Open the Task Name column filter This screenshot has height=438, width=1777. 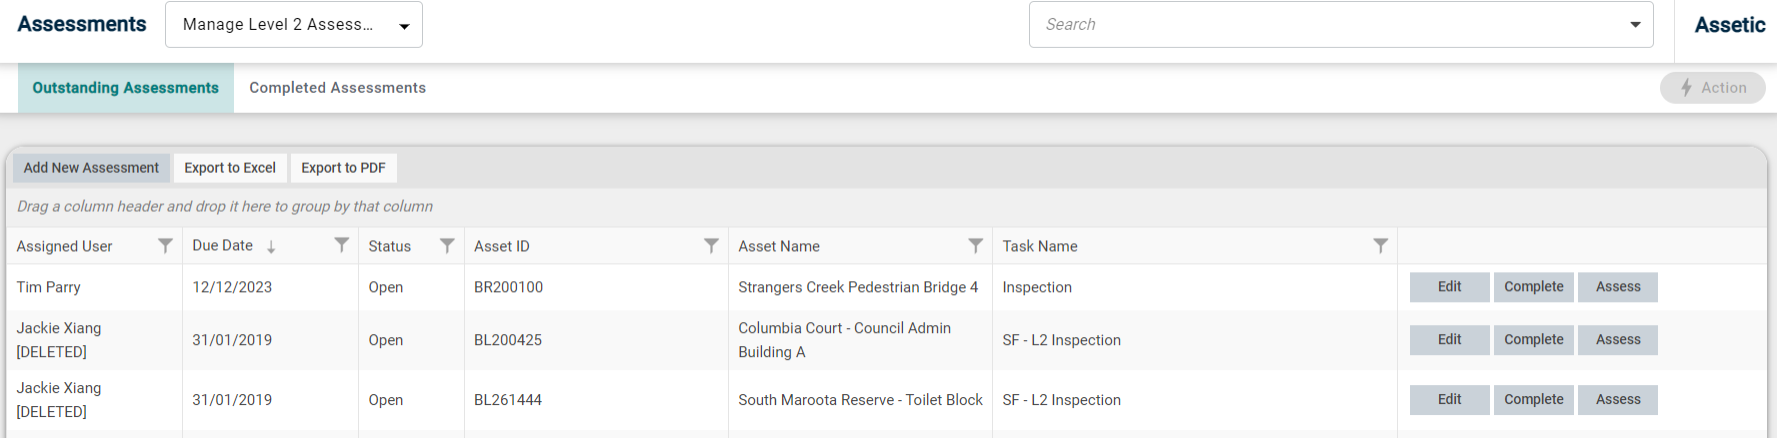pyautogui.click(x=1380, y=246)
